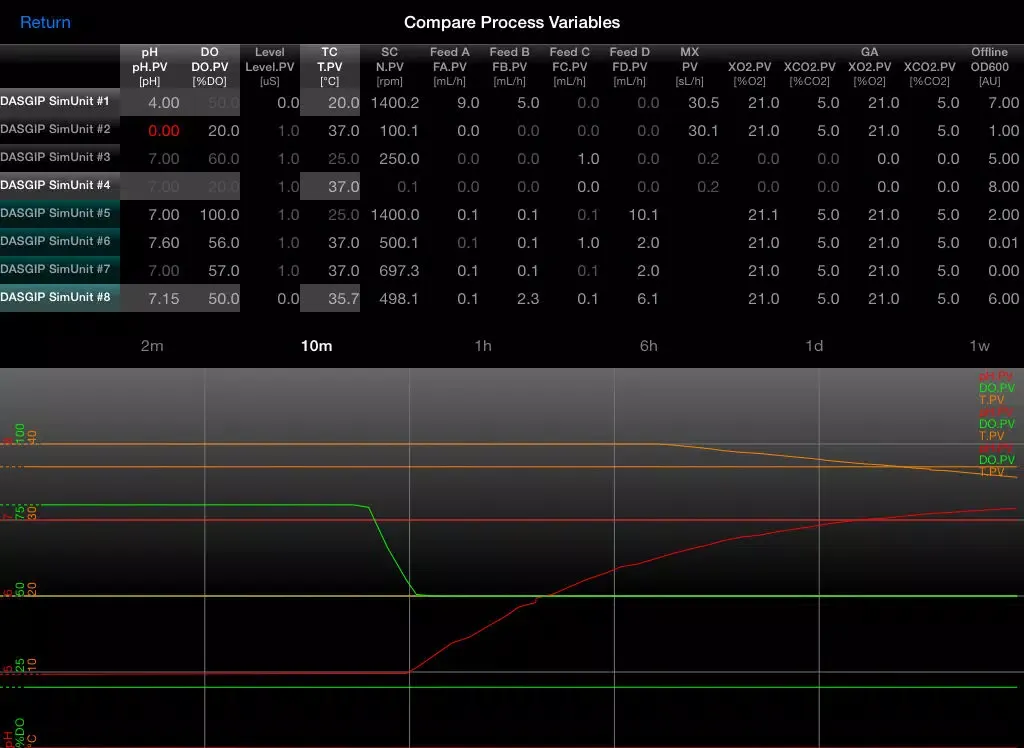
Task: Click temperature 35.7 of SimUnit #8
Action: coord(344,299)
